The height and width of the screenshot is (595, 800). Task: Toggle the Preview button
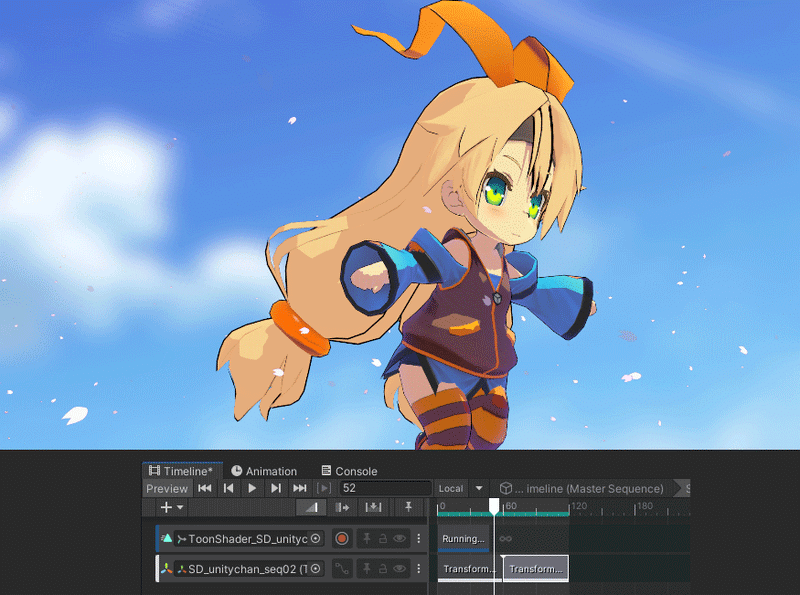click(167, 488)
